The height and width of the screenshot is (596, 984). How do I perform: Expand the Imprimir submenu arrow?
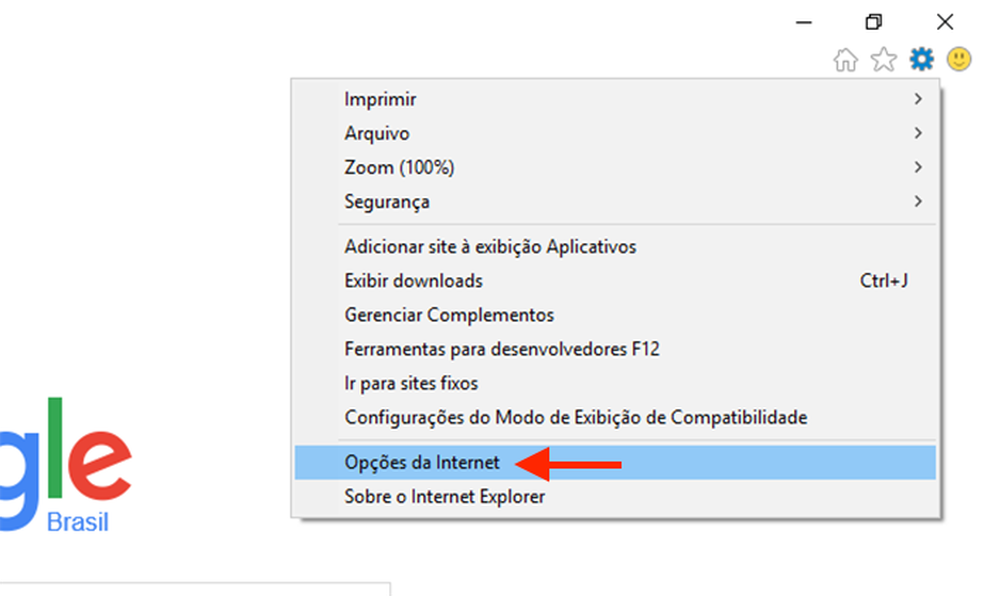(917, 99)
